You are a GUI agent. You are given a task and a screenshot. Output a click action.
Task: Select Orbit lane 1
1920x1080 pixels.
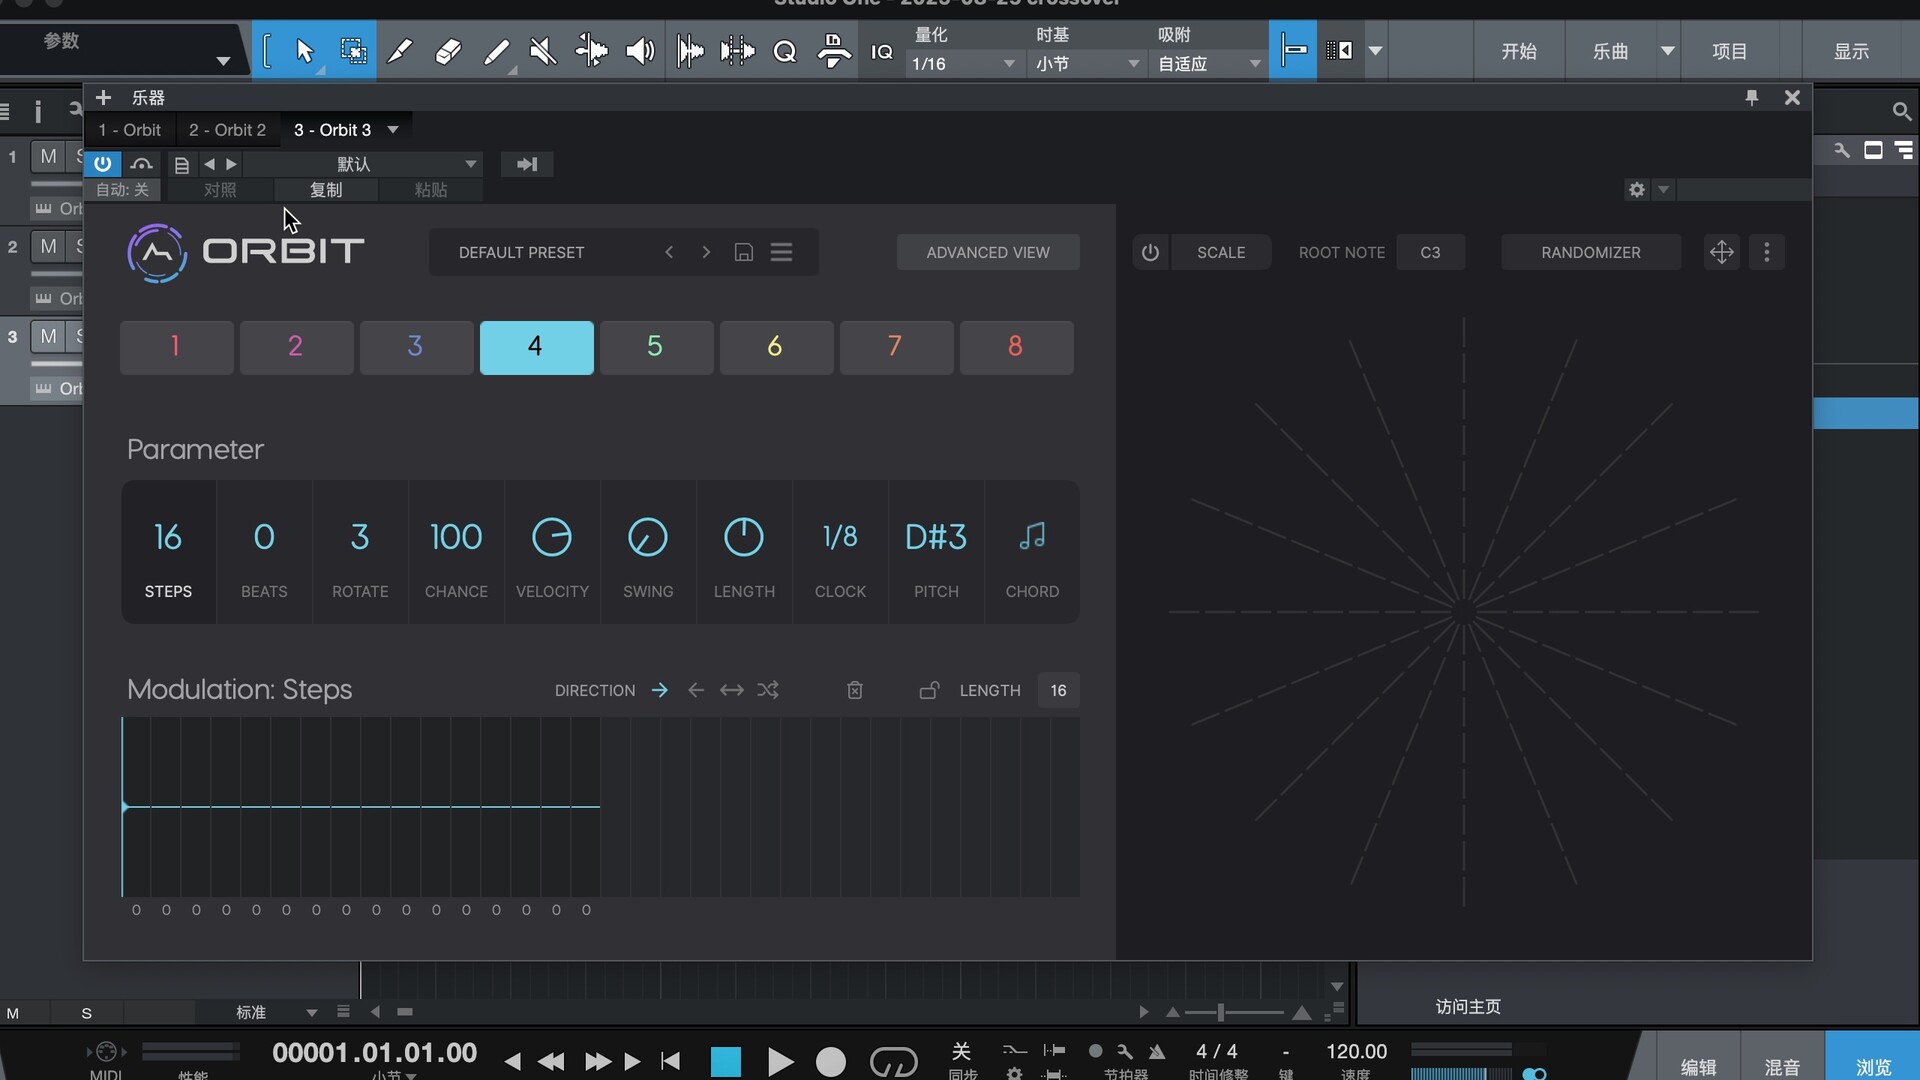[x=176, y=347]
